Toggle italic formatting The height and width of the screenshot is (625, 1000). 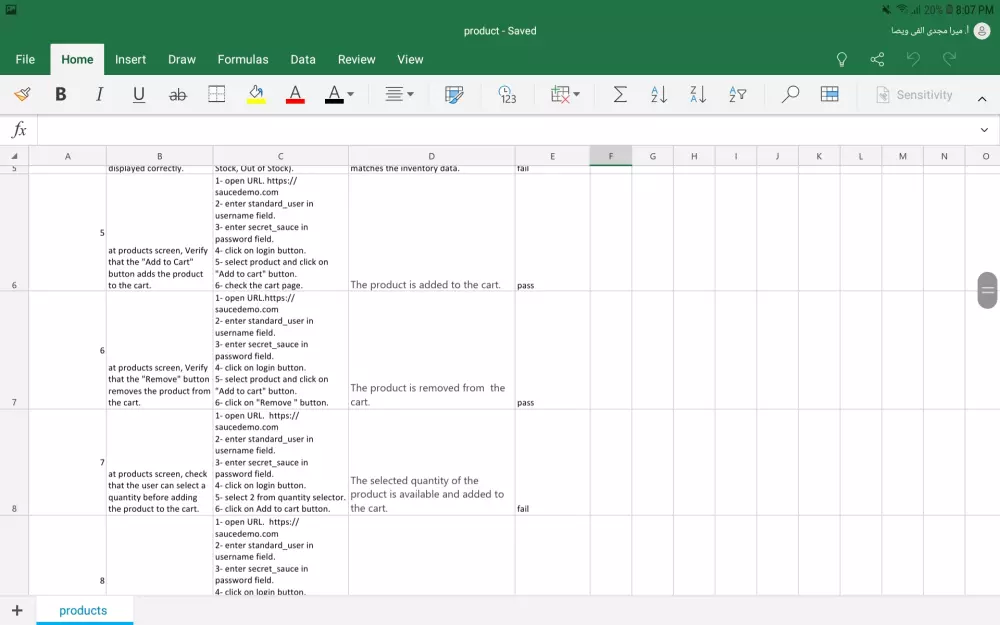point(99,95)
